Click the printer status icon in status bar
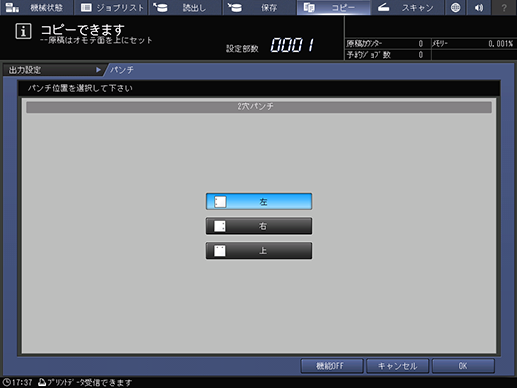517x388 pixels. point(42,382)
